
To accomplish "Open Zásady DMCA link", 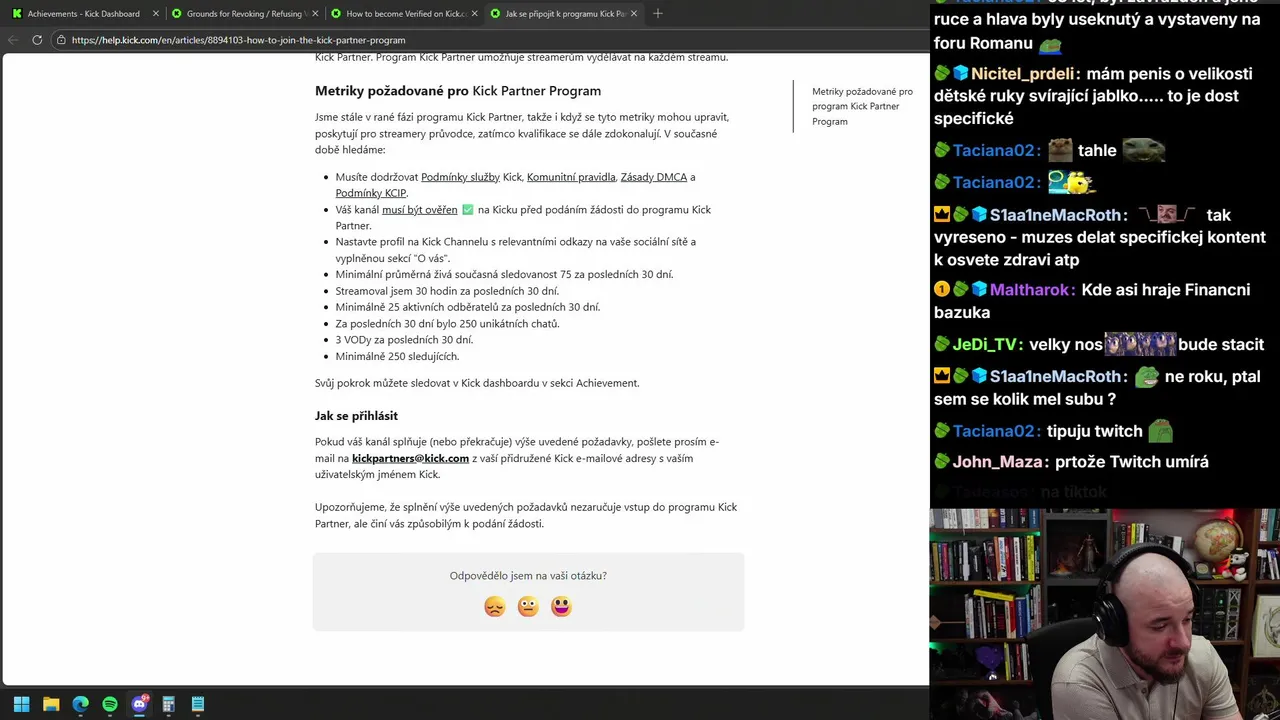I will (654, 177).
